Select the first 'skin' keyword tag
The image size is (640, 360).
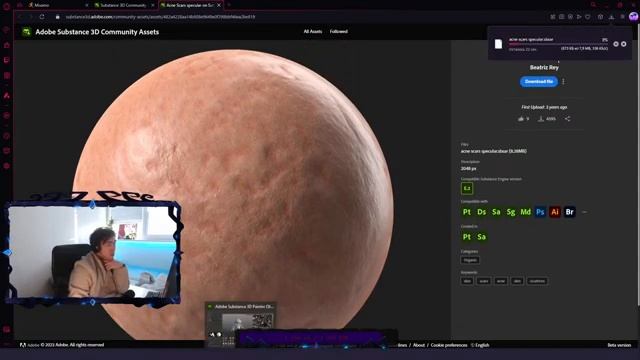click(467, 281)
